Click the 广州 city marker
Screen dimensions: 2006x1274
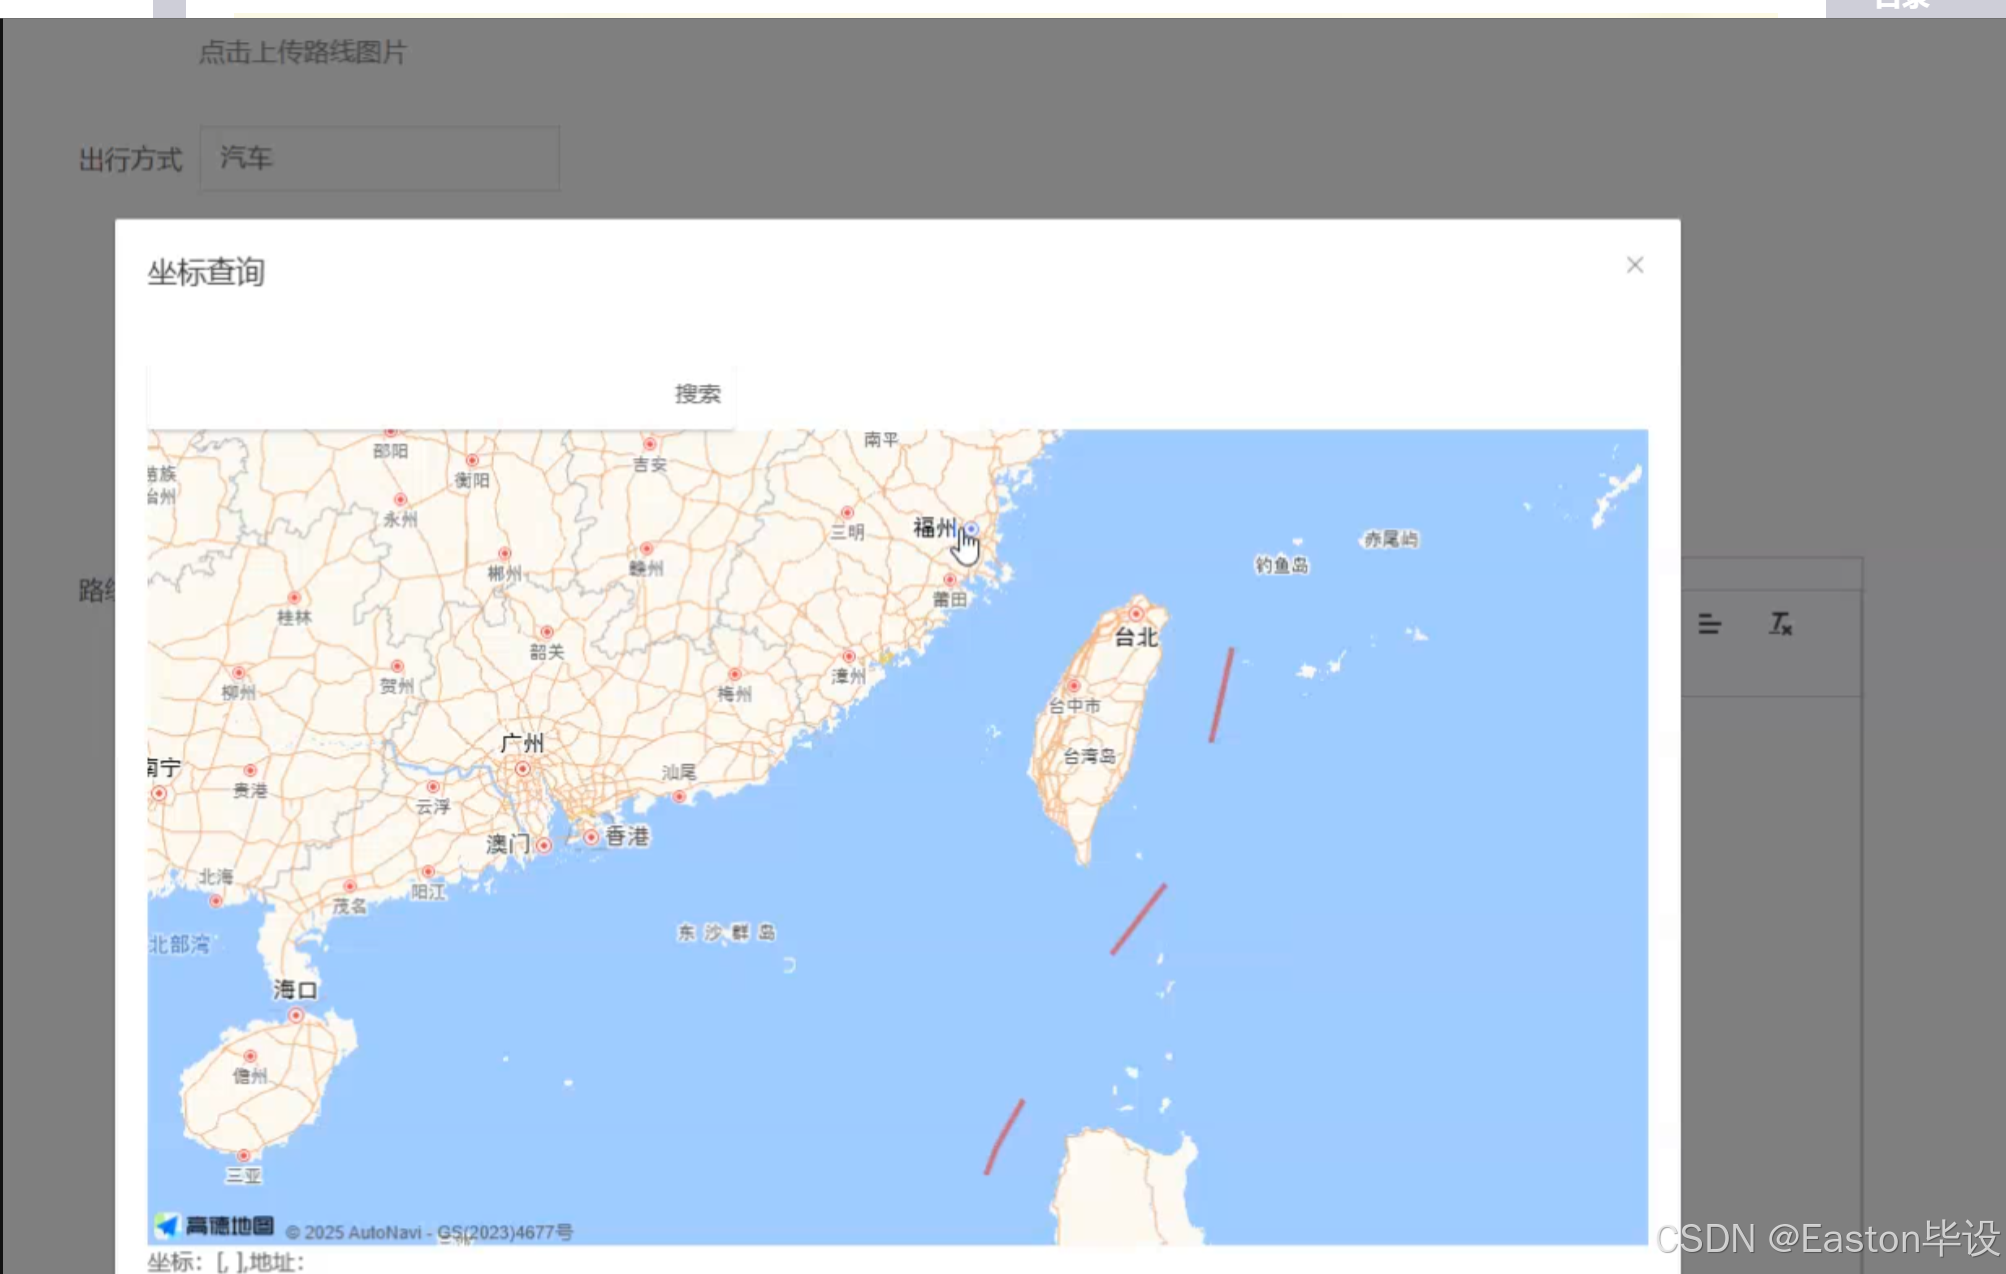pyautogui.click(x=522, y=768)
